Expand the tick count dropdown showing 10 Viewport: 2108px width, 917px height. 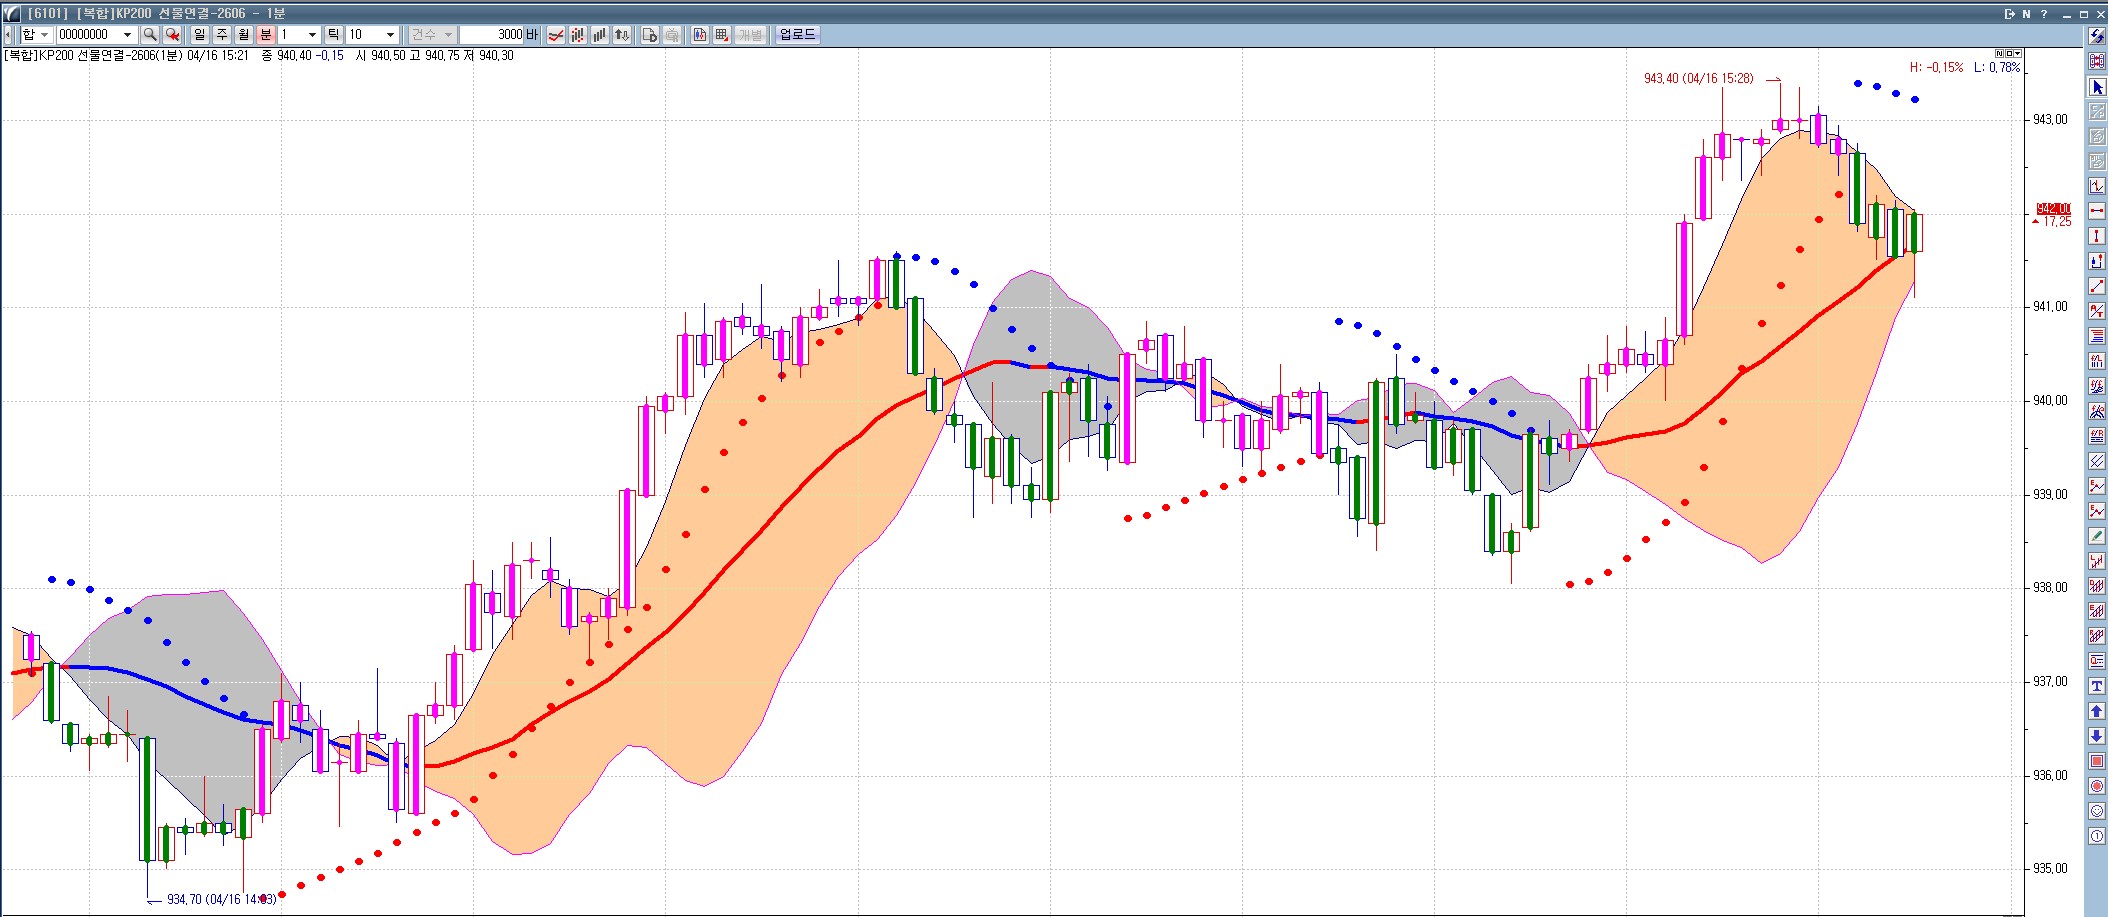(390, 35)
